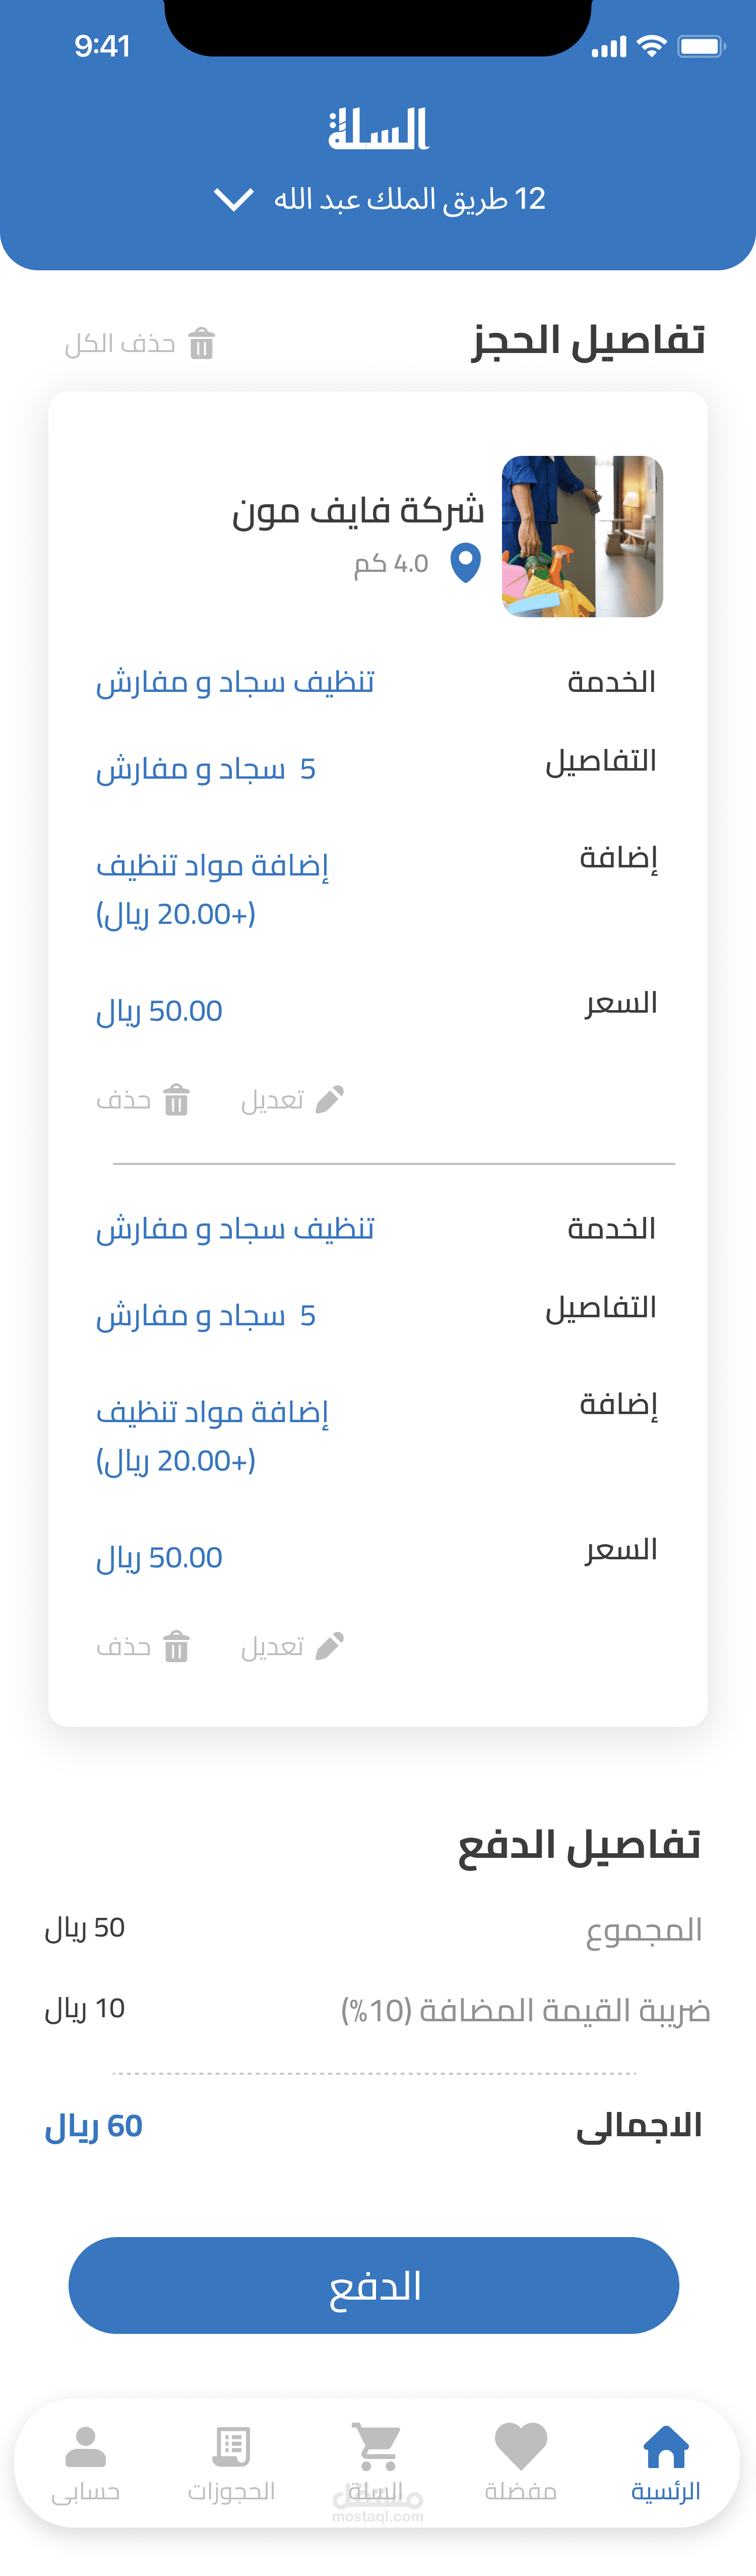
Task: Open the الحجوزات bookings tab icon
Action: pos(232,2447)
